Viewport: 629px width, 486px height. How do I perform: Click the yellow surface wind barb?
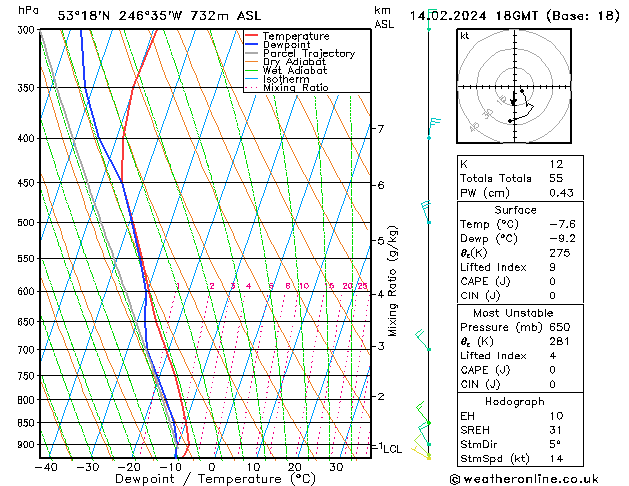pyautogui.click(x=421, y=453)
